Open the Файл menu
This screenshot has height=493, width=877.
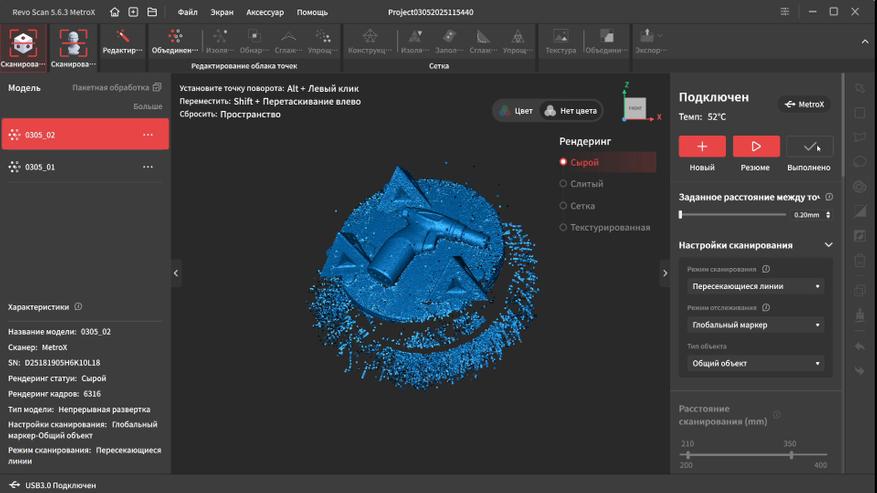point(187,12)
